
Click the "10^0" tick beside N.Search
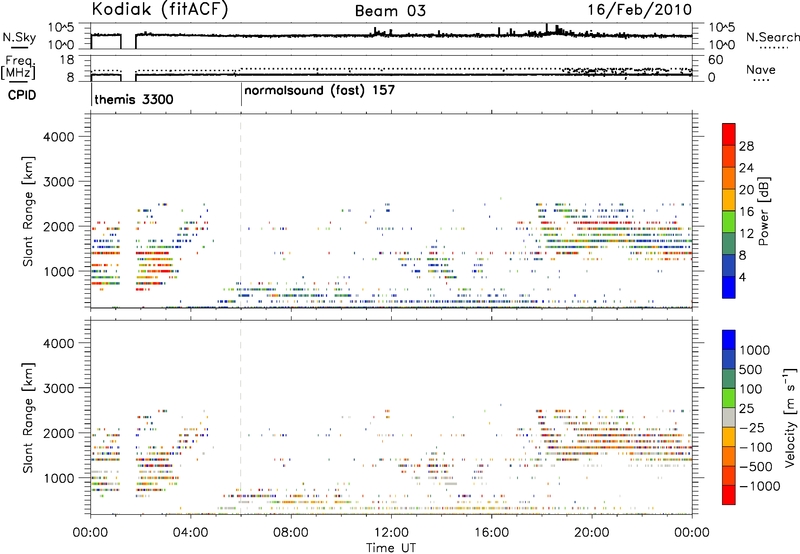[x=720, y=45]
